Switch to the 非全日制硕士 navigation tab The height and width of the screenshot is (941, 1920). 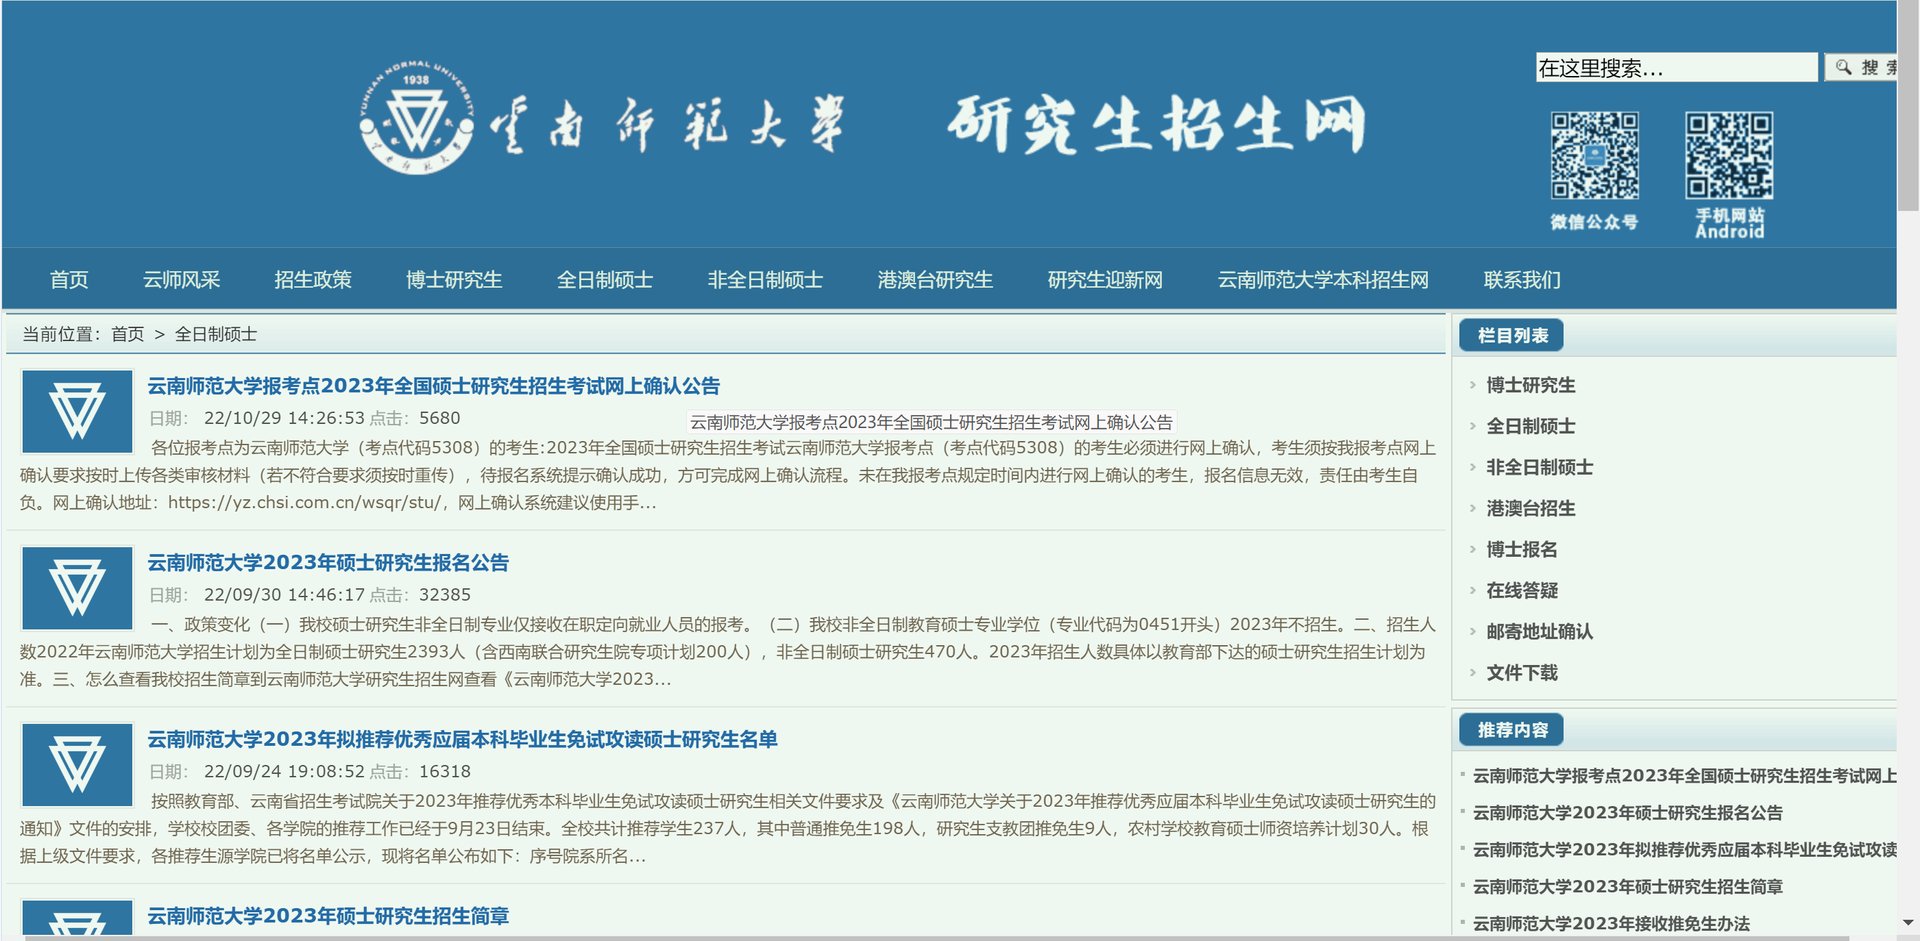(x=766, y=280)
